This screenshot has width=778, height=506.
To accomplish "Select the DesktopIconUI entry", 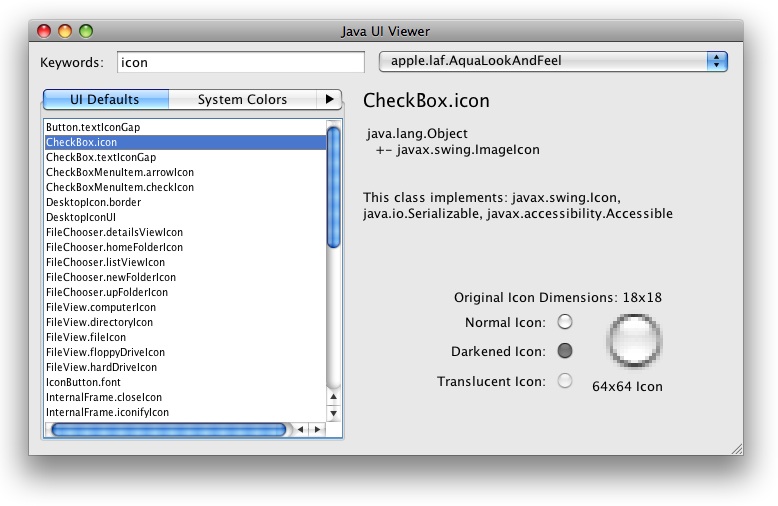I will (x=185, y=217).
